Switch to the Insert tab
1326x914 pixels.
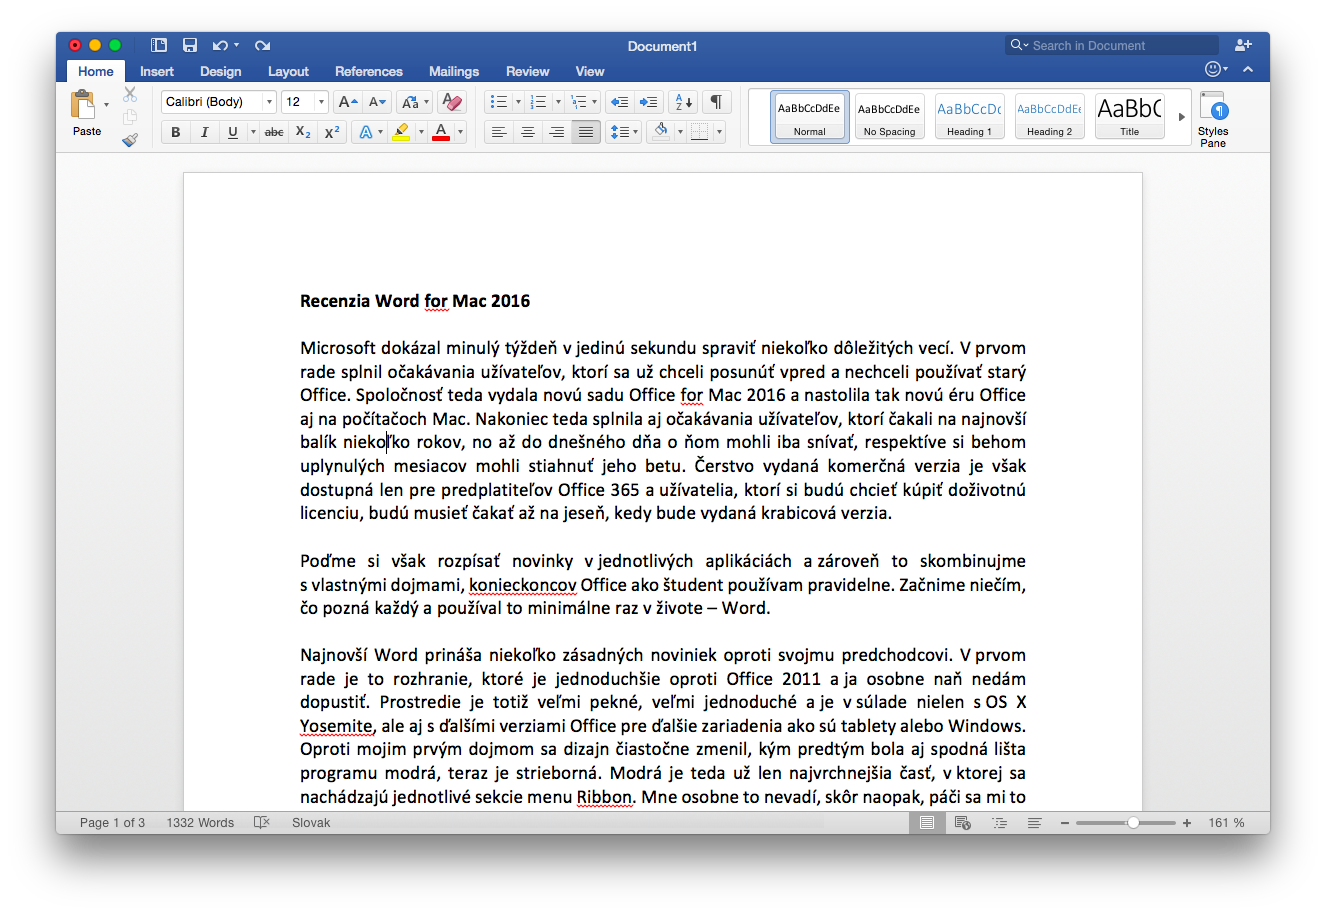pyautogui.click(x=157, y=71)
